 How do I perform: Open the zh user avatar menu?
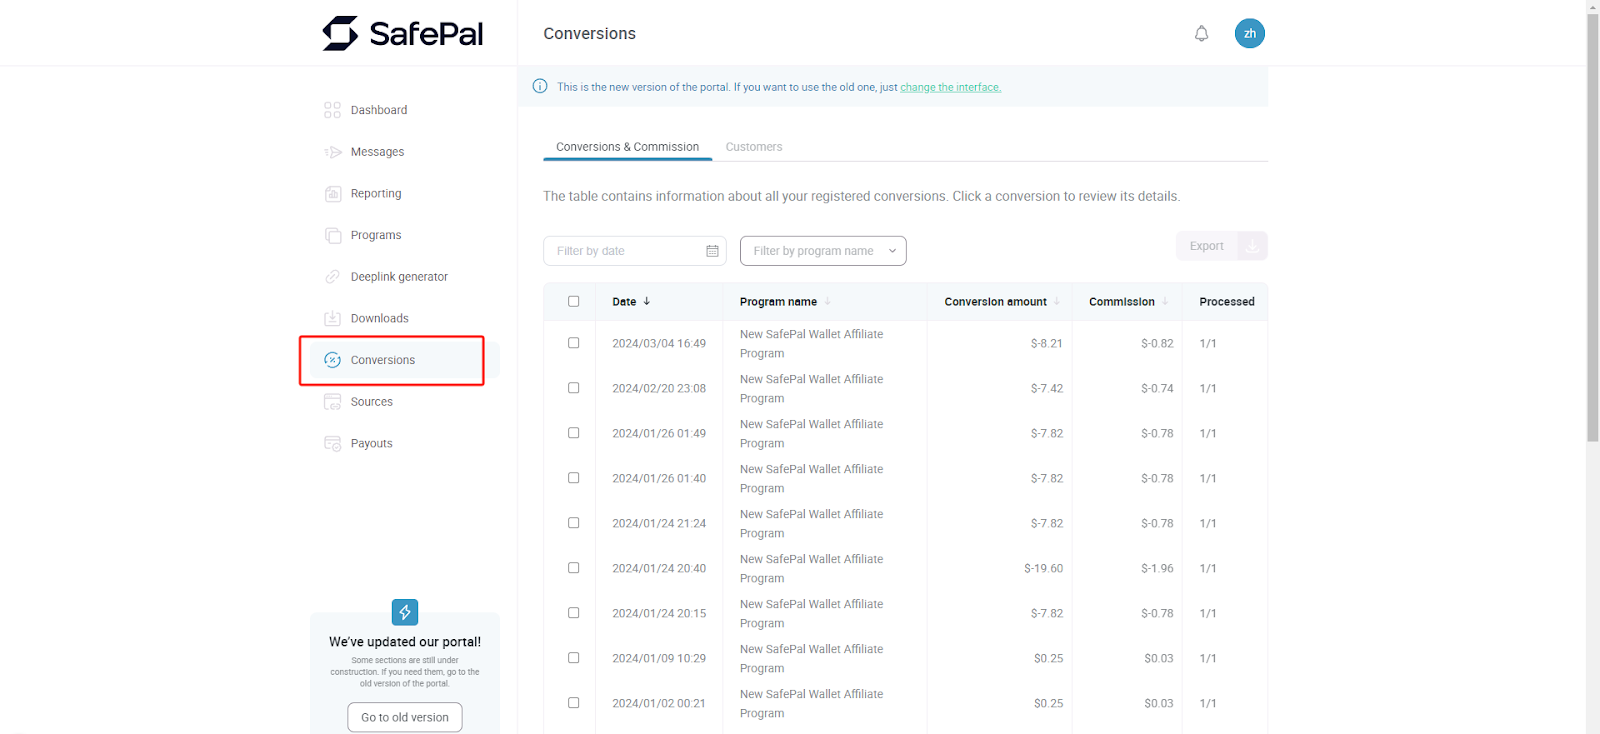(x=1249, y=34)
